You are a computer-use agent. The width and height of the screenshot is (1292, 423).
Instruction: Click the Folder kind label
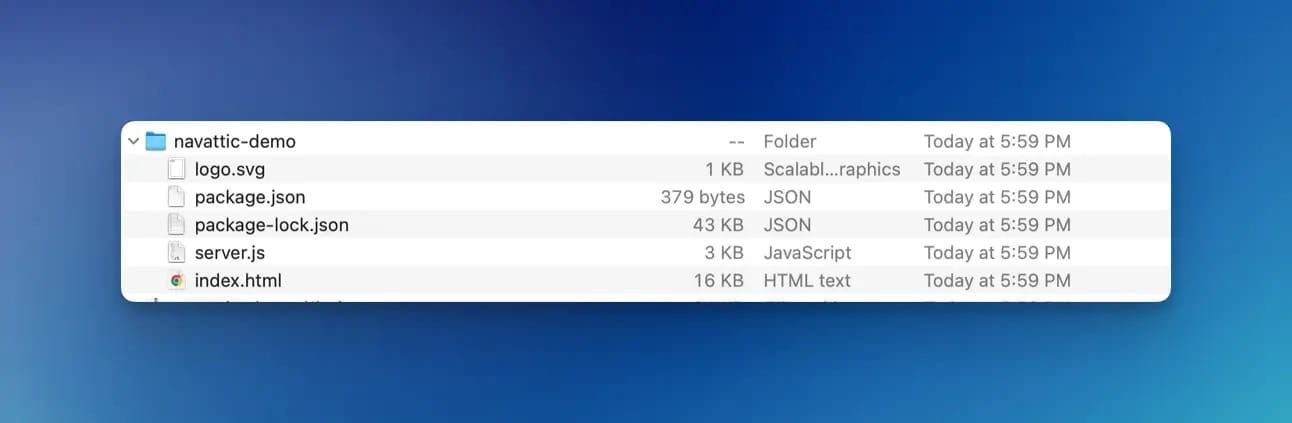790,142
